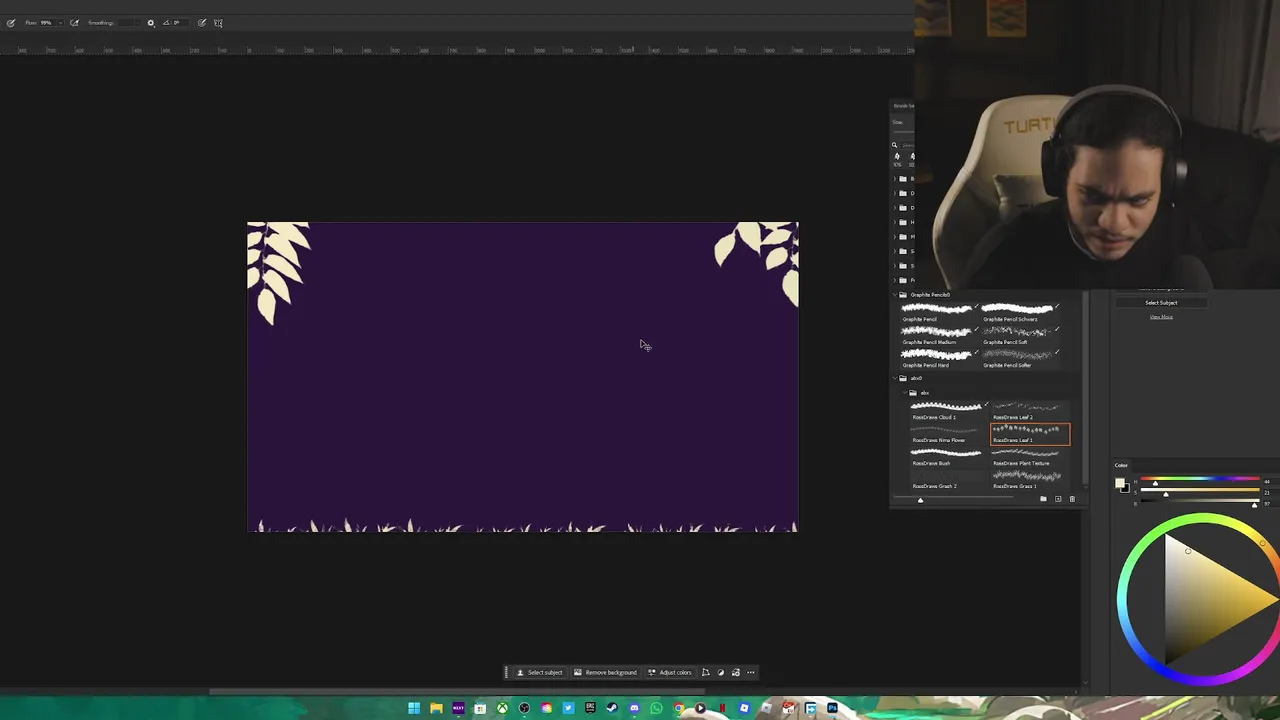
Task: Click the brush angle icon
Action: pos(166,23)
